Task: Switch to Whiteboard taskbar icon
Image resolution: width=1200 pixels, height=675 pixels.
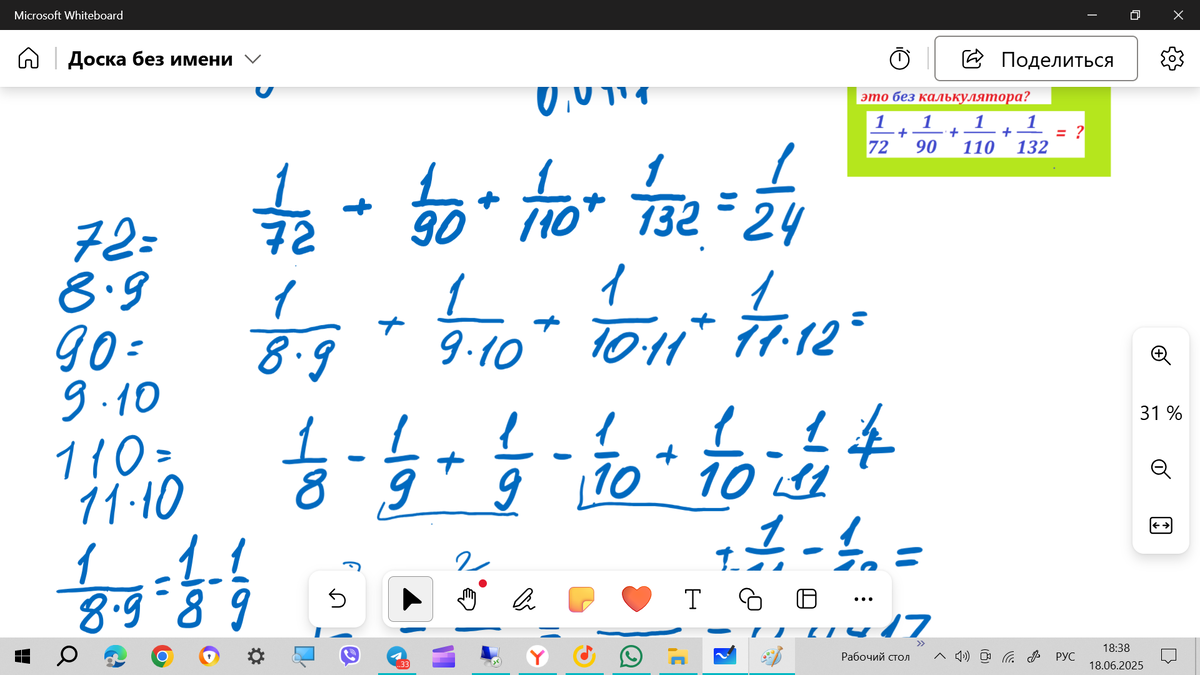Action: click(x=724, y=656)
